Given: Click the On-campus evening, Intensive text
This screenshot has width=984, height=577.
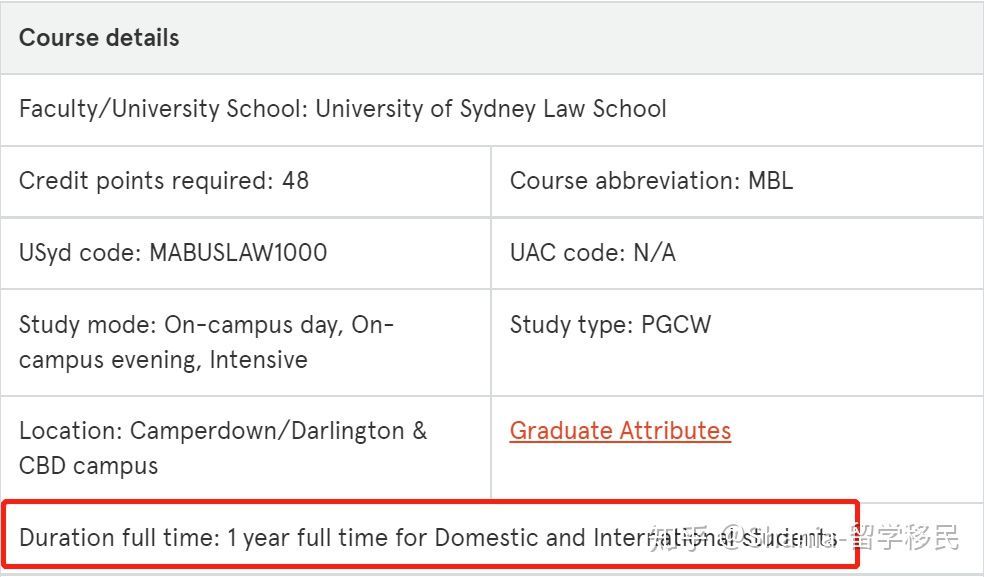Looking at the screenshot, I should click(163, 360).
